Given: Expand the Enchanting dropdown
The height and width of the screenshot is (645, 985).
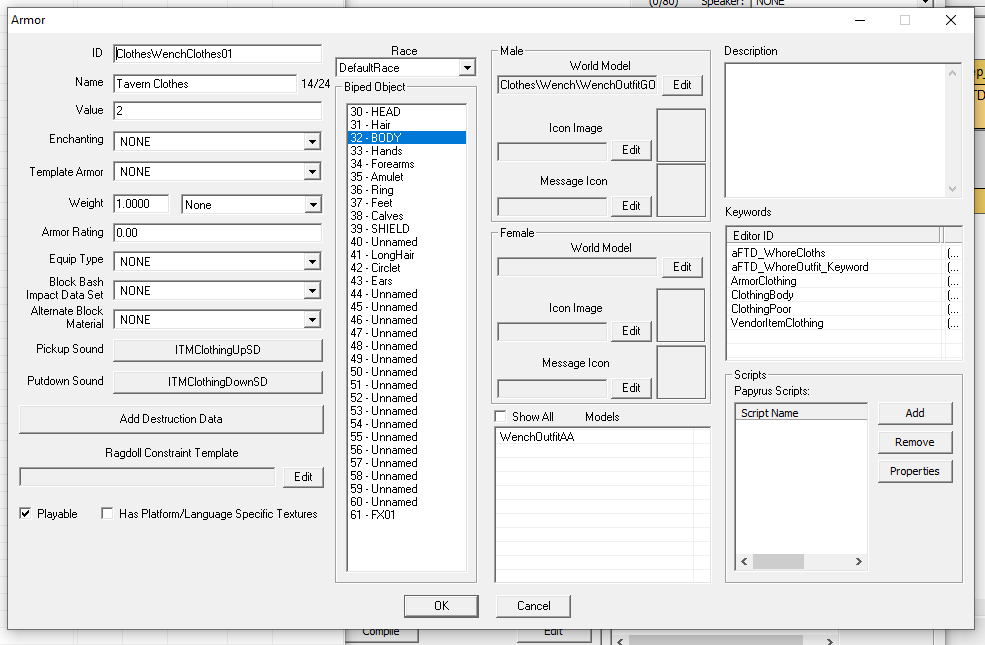Looking at the screenshot, I should pos(217,141).
